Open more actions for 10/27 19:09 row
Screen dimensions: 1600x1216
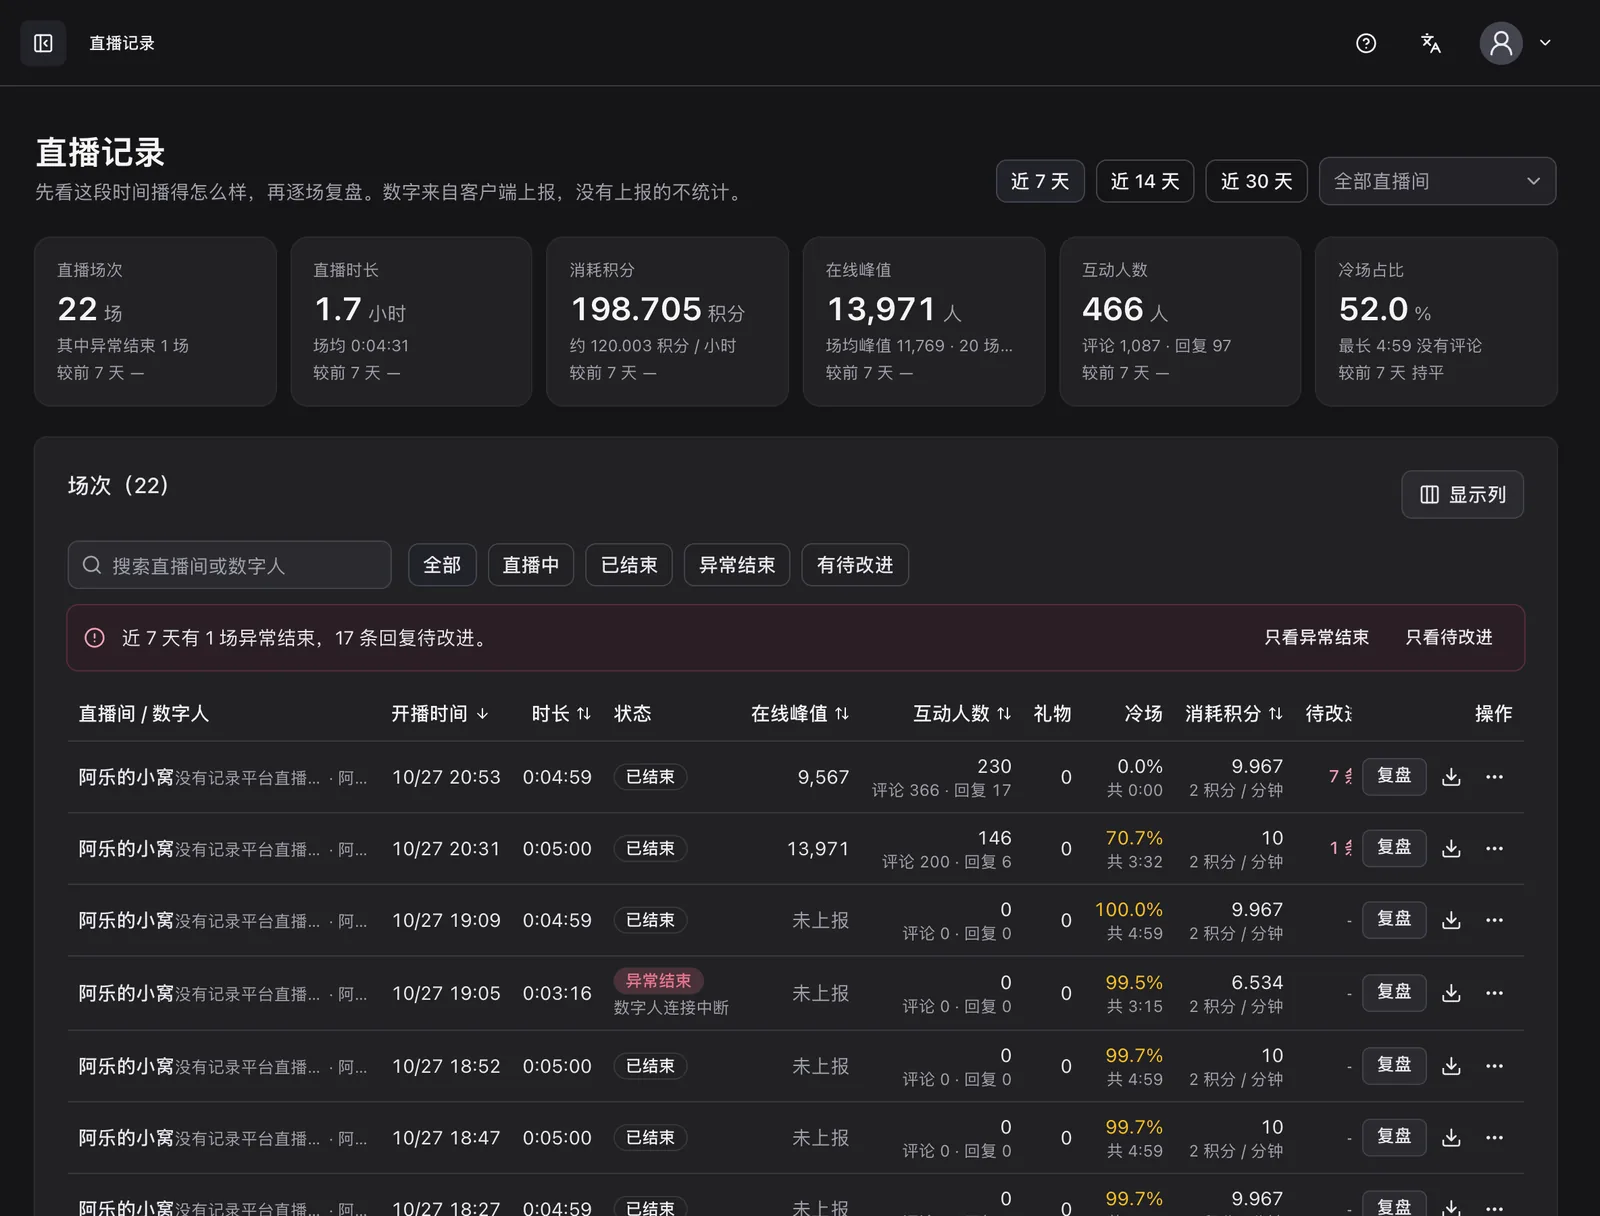(x=1494, y=920)
